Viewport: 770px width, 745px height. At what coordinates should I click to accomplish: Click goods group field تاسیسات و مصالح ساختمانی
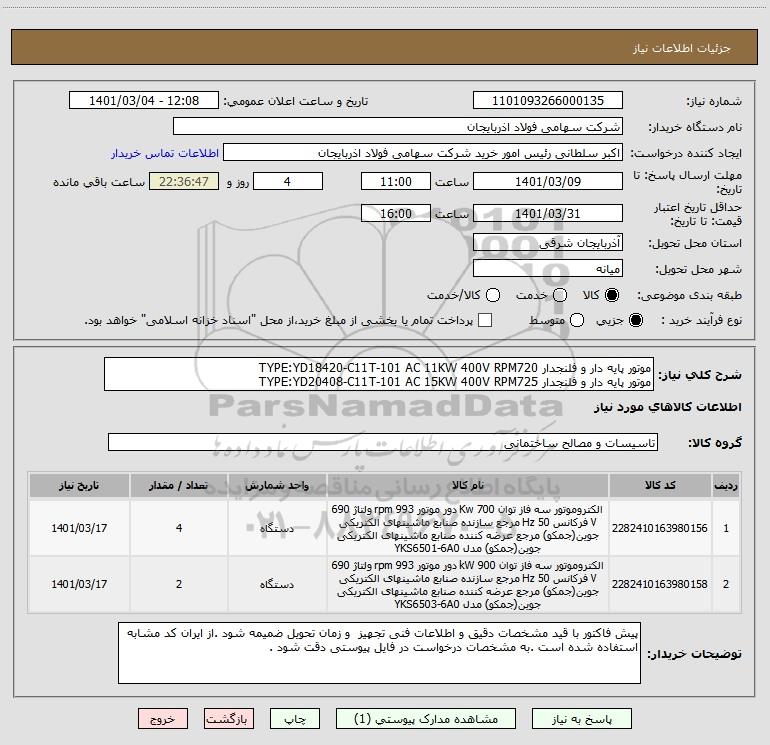tap(383, 442)
